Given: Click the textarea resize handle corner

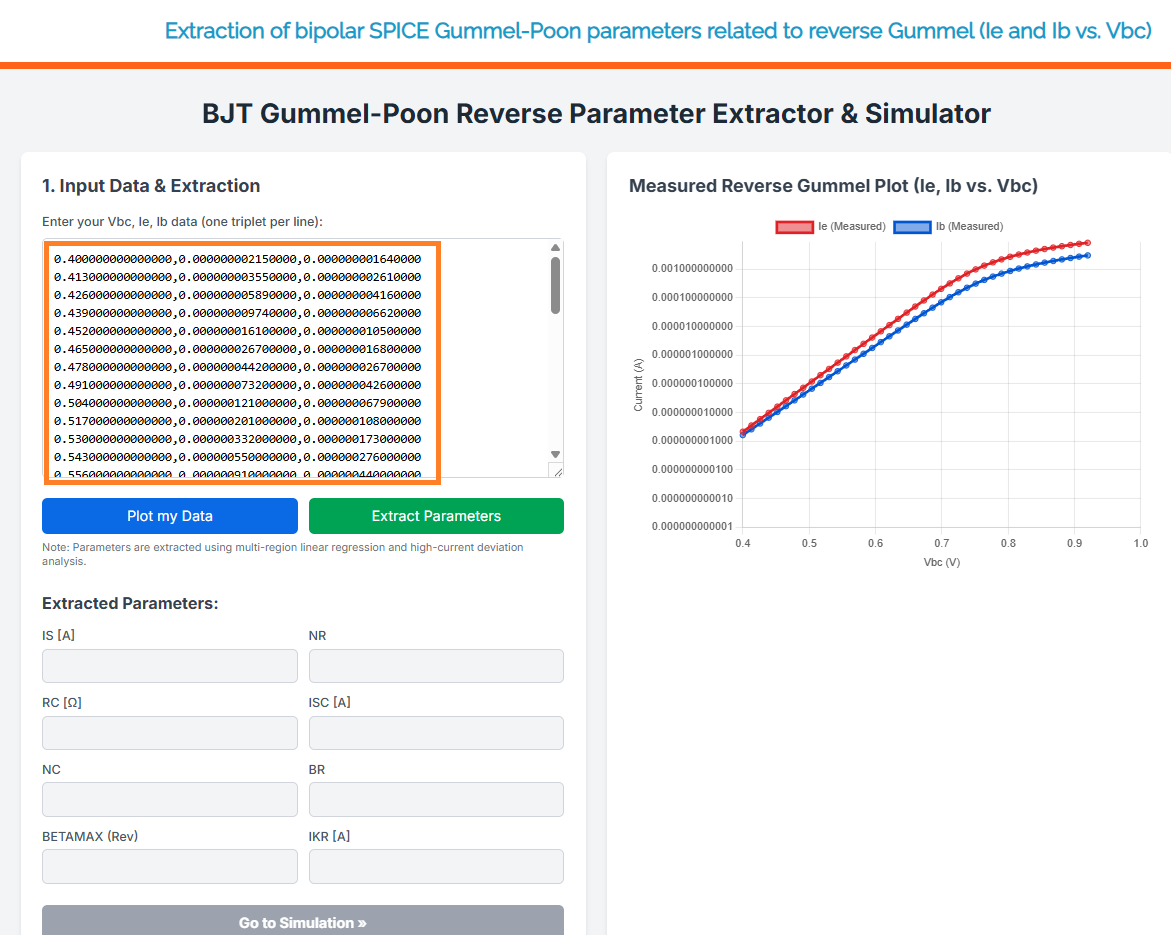Looking at the screenshot, I should [x=556, y=471].
